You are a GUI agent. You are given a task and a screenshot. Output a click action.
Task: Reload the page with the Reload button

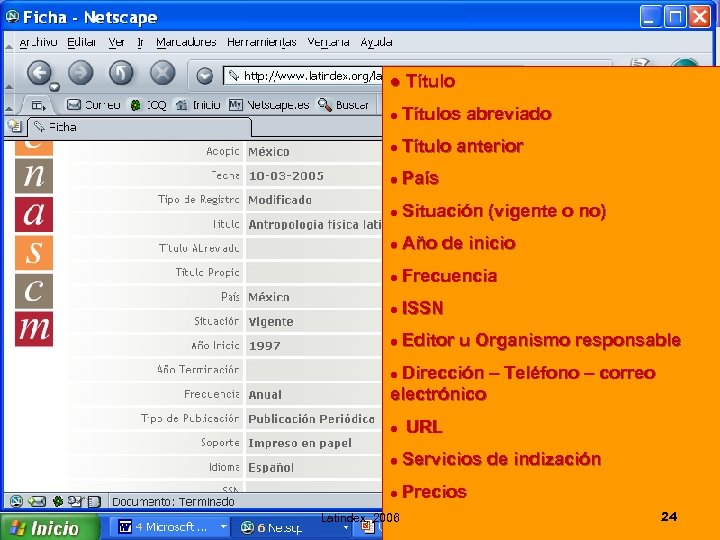tap(121, 73)
